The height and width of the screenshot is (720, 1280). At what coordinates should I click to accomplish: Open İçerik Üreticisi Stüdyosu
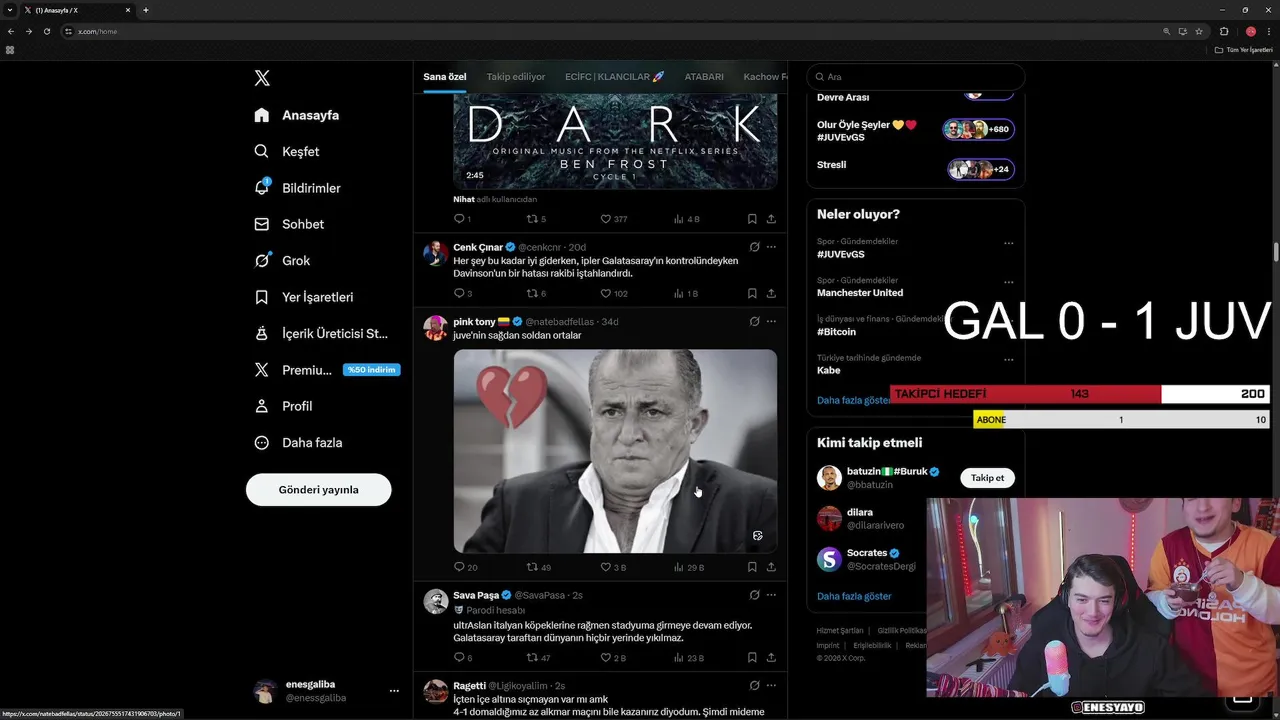320,333
